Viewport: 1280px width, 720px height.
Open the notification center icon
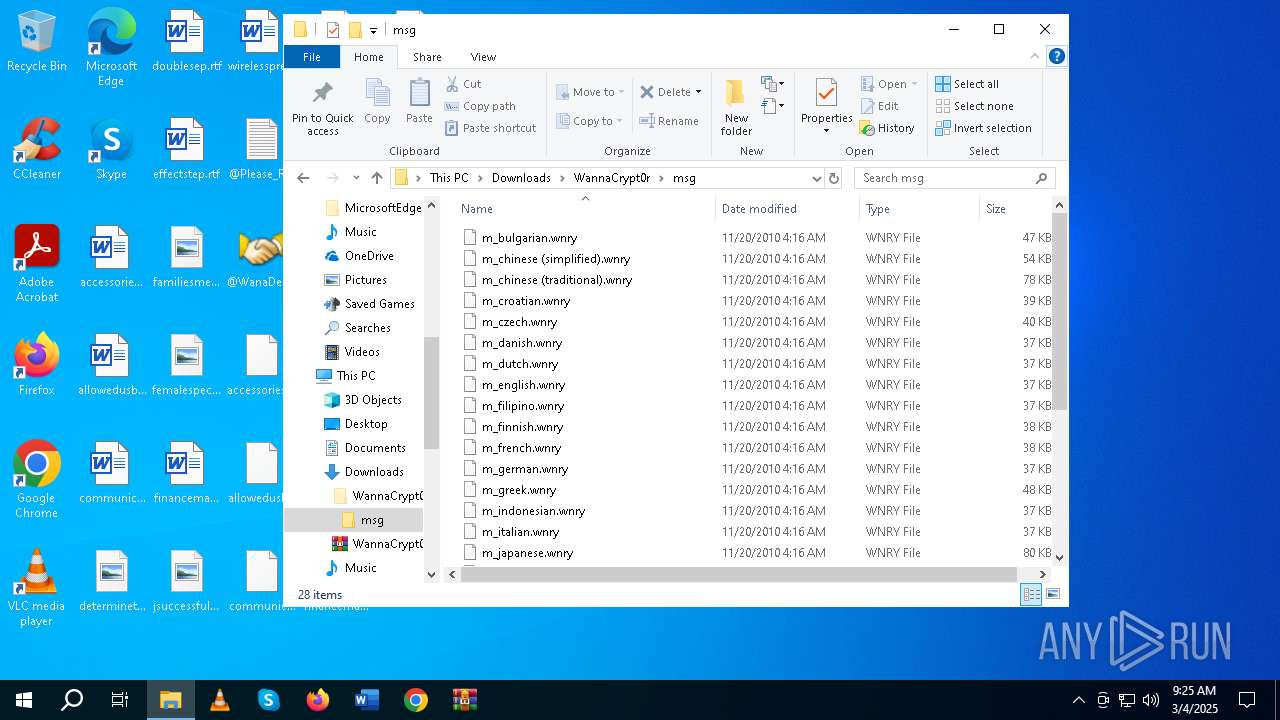1247,700
